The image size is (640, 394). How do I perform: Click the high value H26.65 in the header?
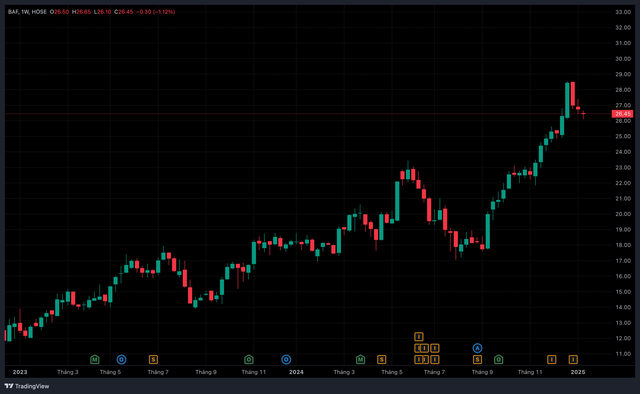[x=81, y=12]
